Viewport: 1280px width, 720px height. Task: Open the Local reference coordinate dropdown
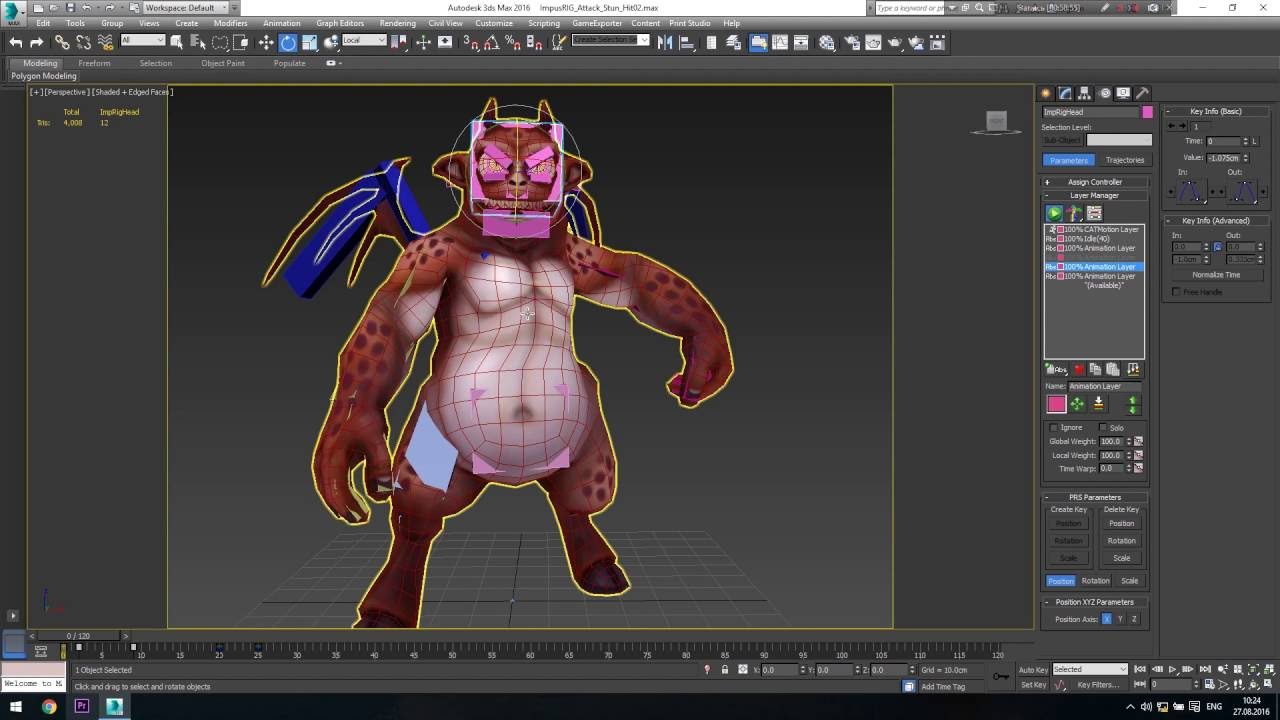364,41
